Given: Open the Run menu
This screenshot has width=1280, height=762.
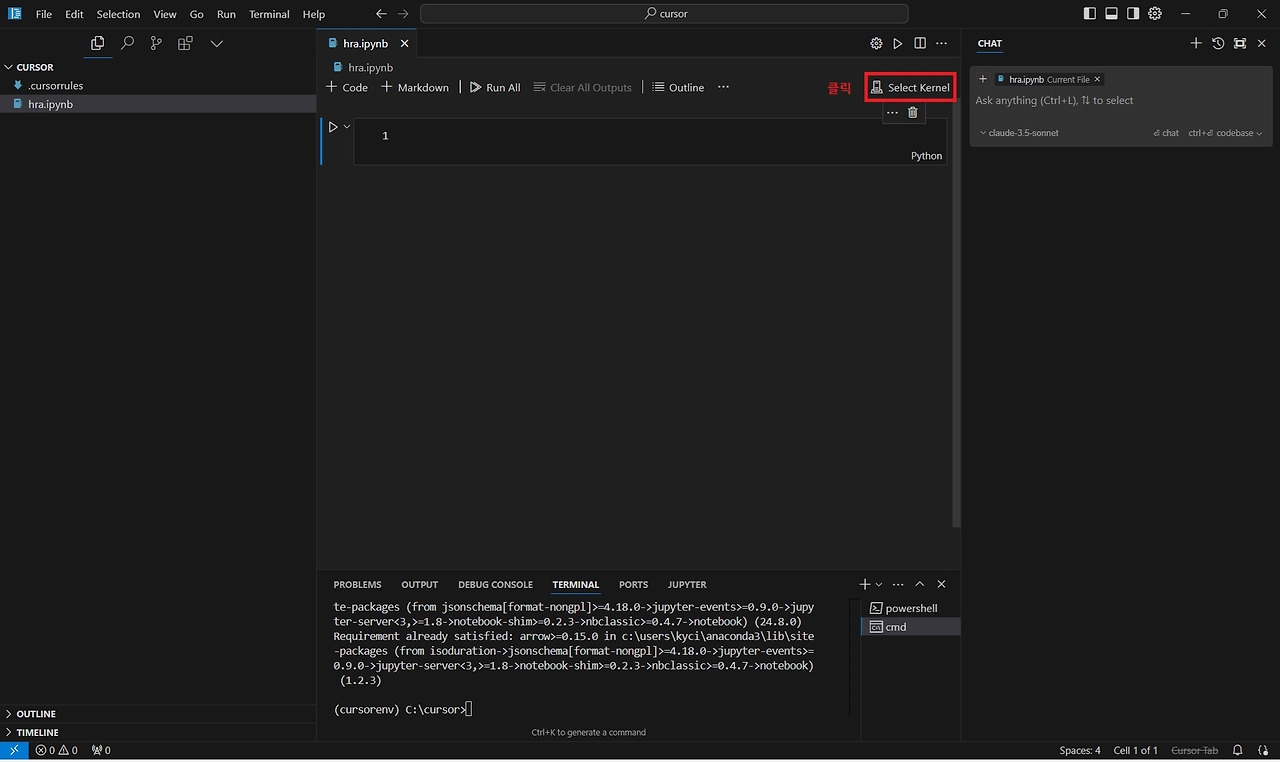Looking at the screenshot, I should 226,14.
